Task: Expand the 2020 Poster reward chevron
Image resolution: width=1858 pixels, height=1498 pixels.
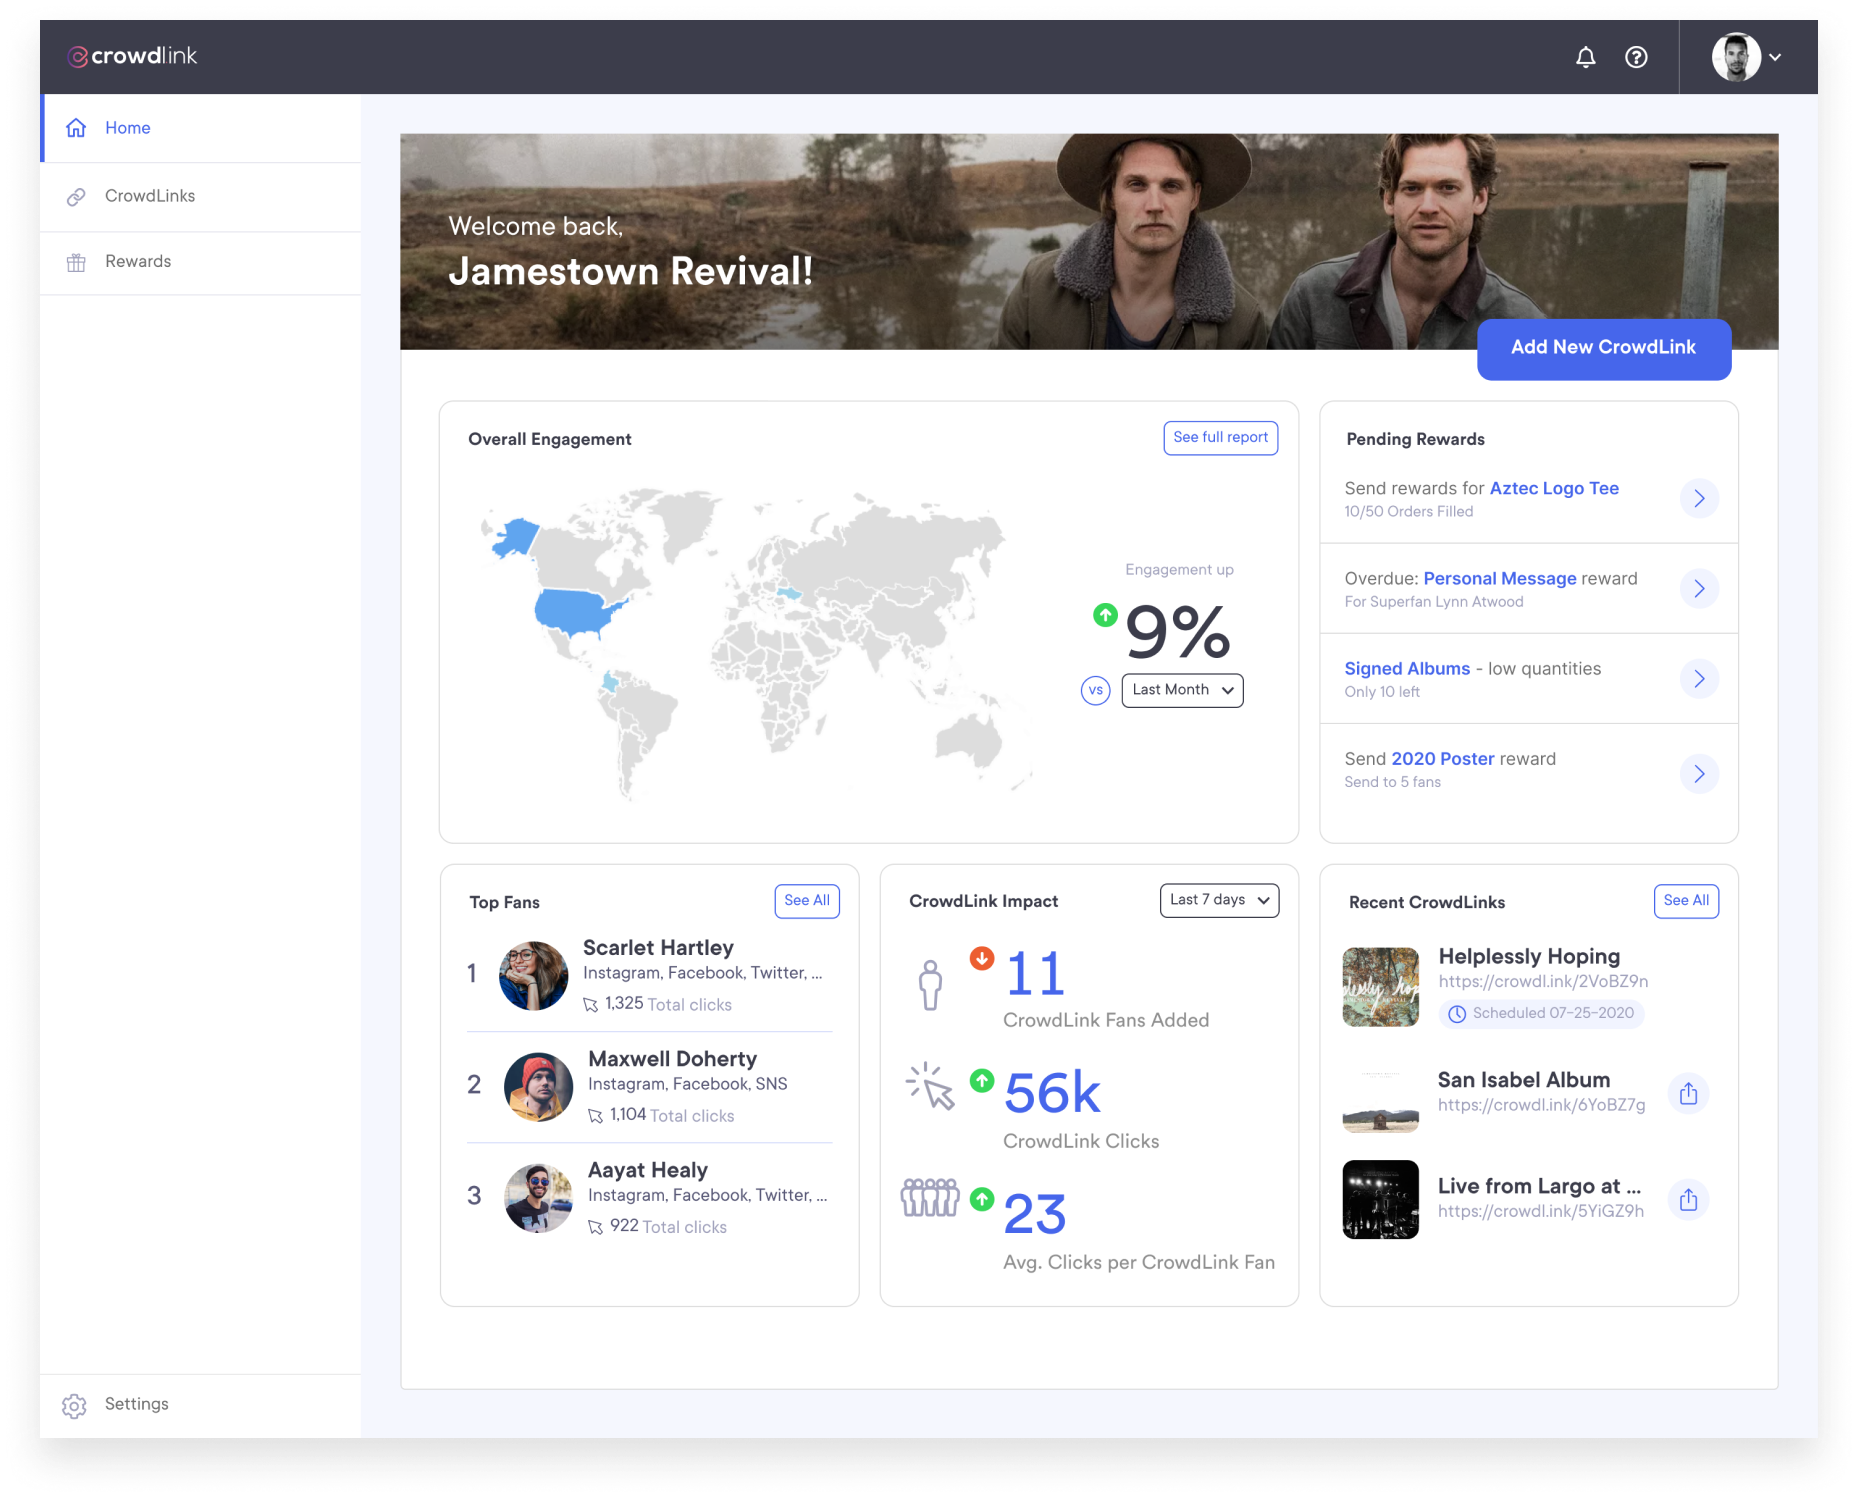Action: [1699, 773]
